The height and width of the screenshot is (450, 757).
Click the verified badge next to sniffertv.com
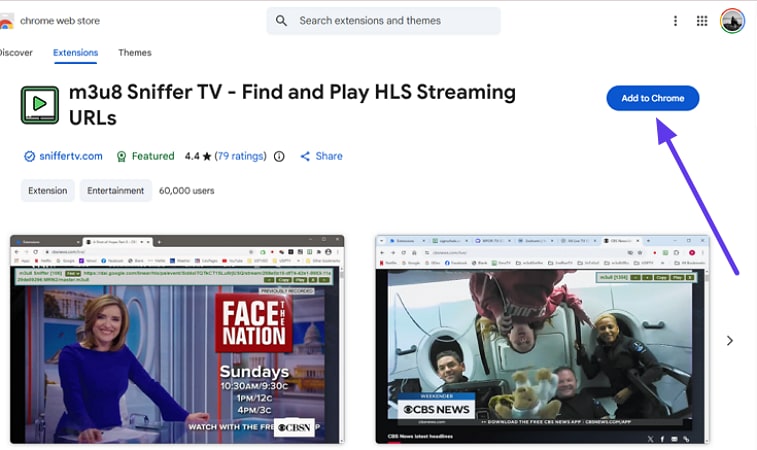point(29,156)
